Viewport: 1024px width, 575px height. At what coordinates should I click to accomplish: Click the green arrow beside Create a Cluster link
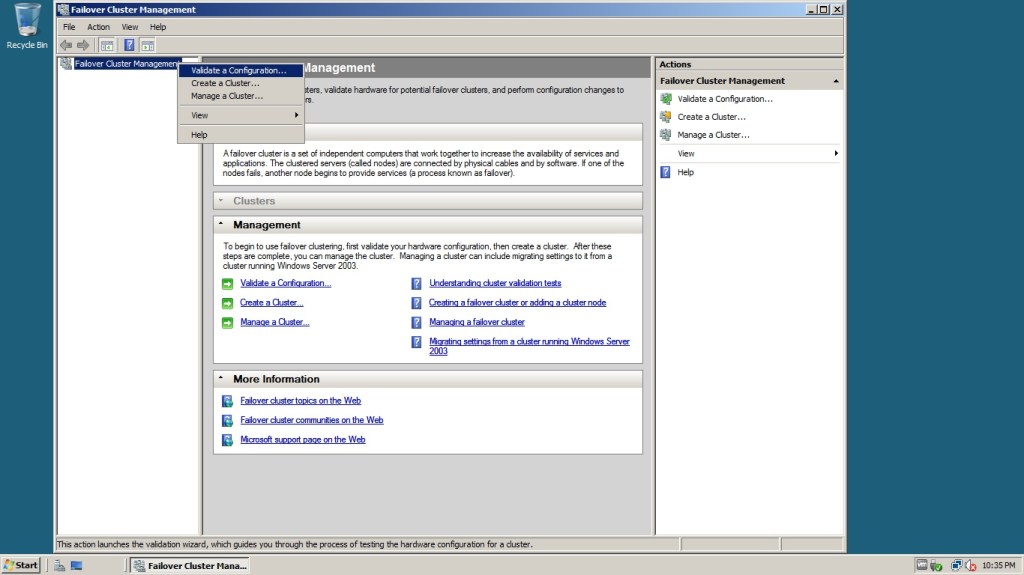click(227, 303)
